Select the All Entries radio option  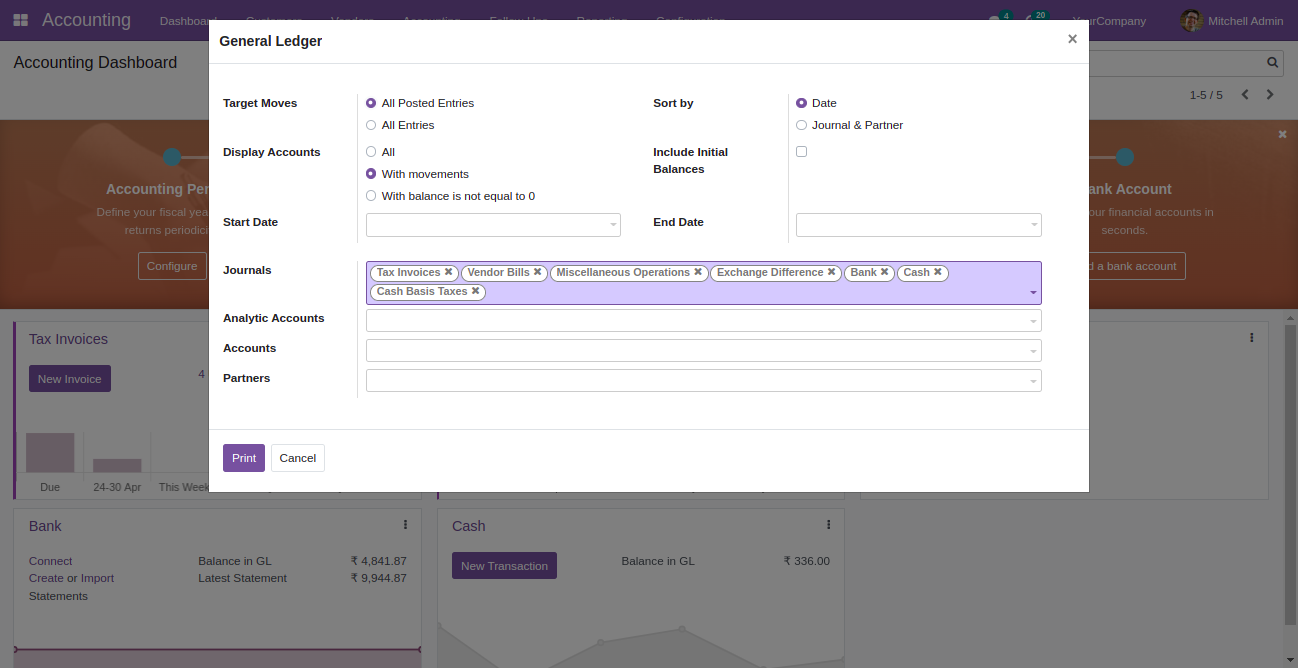371,125
